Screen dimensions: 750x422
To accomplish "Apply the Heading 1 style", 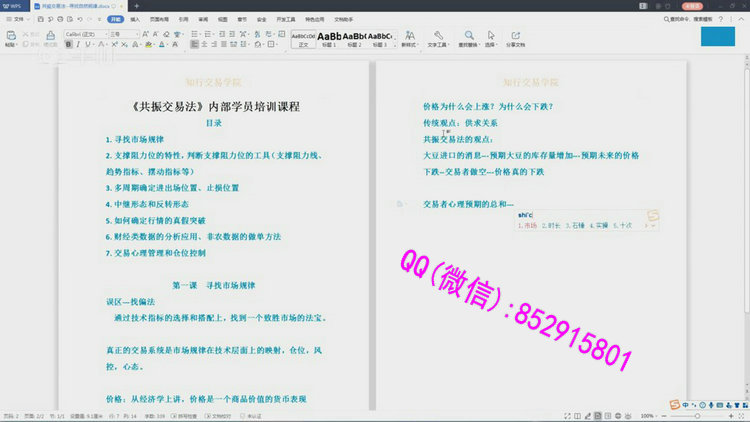I will [329, 38].
